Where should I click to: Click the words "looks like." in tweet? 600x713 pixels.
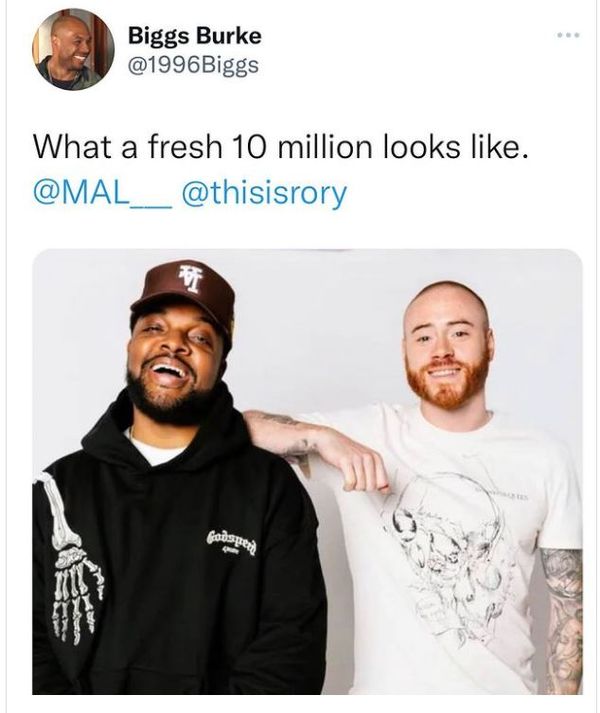pyautogui.click(x=455, y=146)
